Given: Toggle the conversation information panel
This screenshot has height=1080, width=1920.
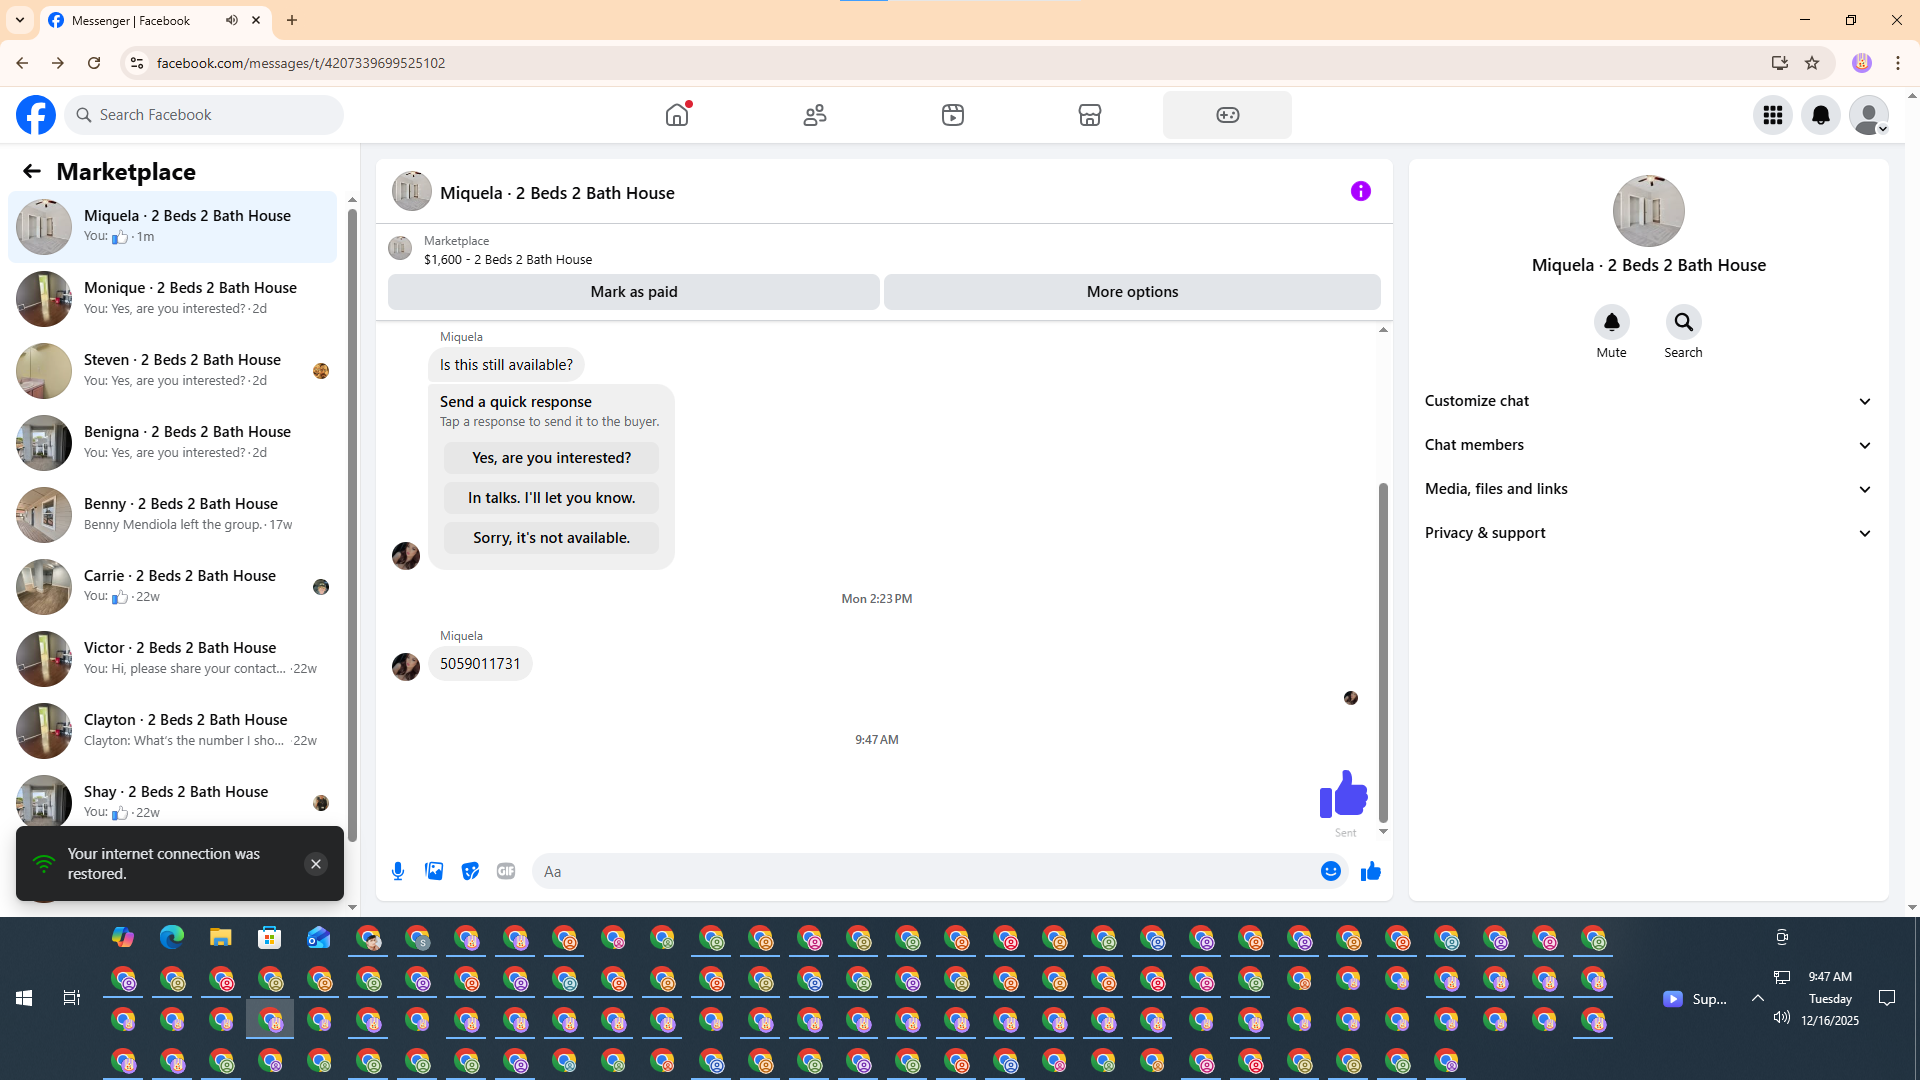Looking at the screenshot, I should pyautogui.click(x=1361, y=191).
